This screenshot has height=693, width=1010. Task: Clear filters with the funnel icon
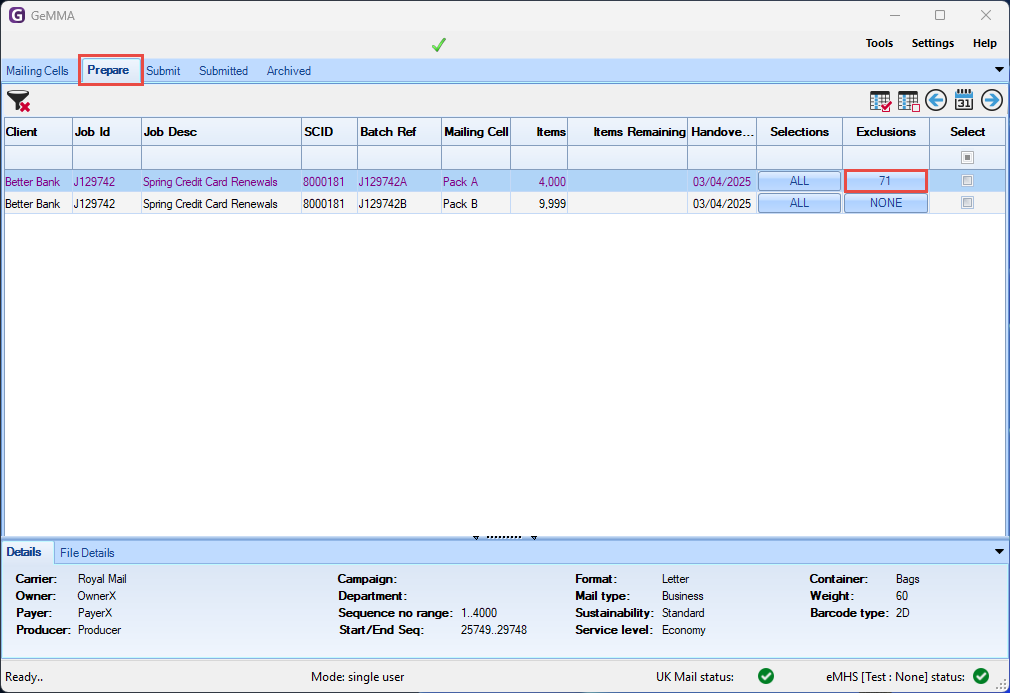pos(19,101)
